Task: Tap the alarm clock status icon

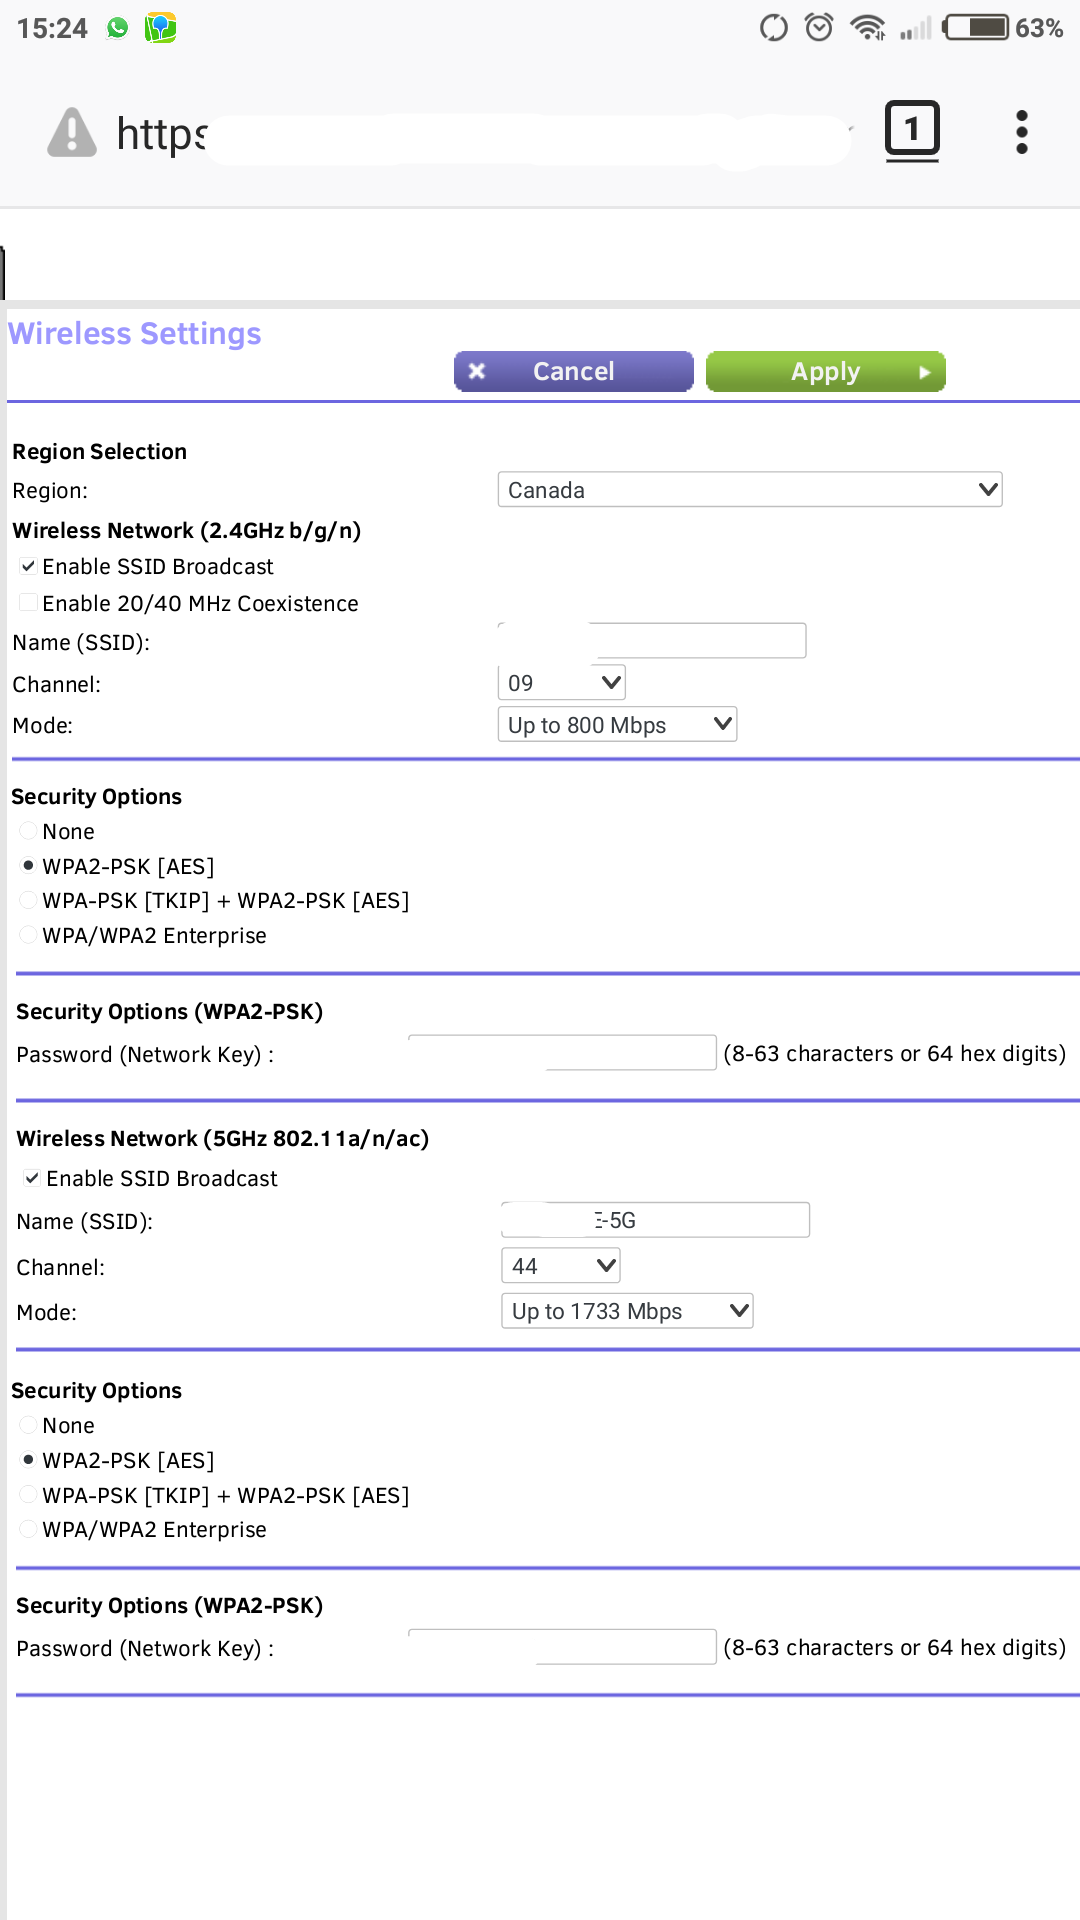Action: pos(819,28)
